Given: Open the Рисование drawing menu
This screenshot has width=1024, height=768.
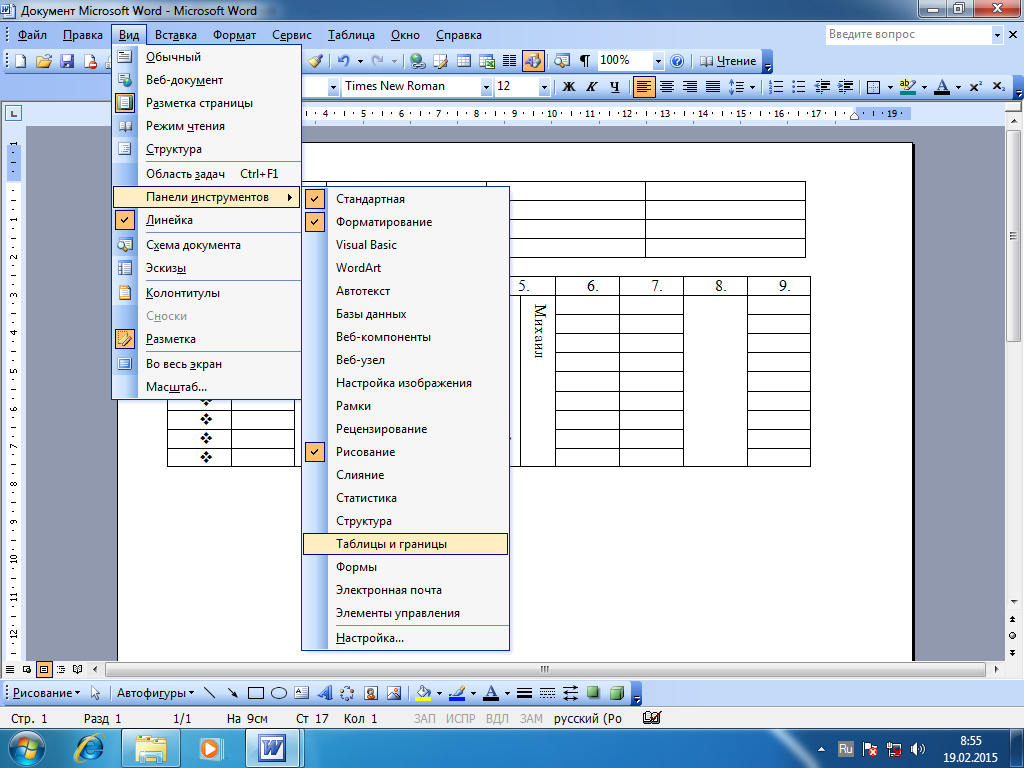Looking at the screenshot, I should click(46, 693).
